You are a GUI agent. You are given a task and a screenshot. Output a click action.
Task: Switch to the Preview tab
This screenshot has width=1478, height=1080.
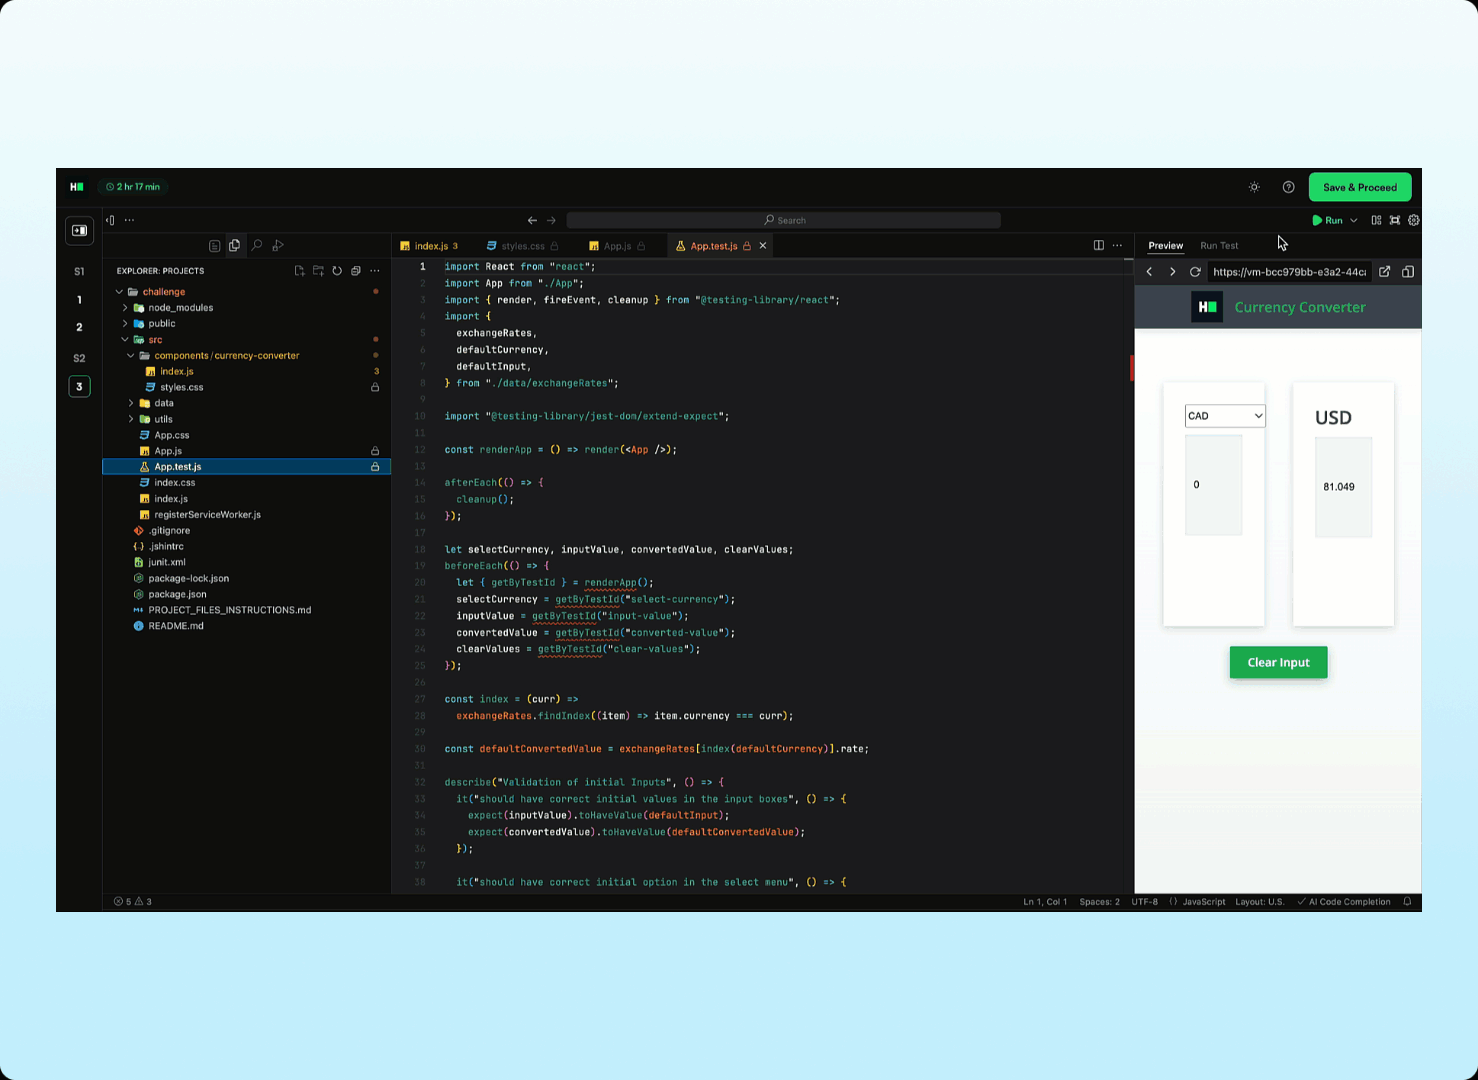pos(1165,245)
